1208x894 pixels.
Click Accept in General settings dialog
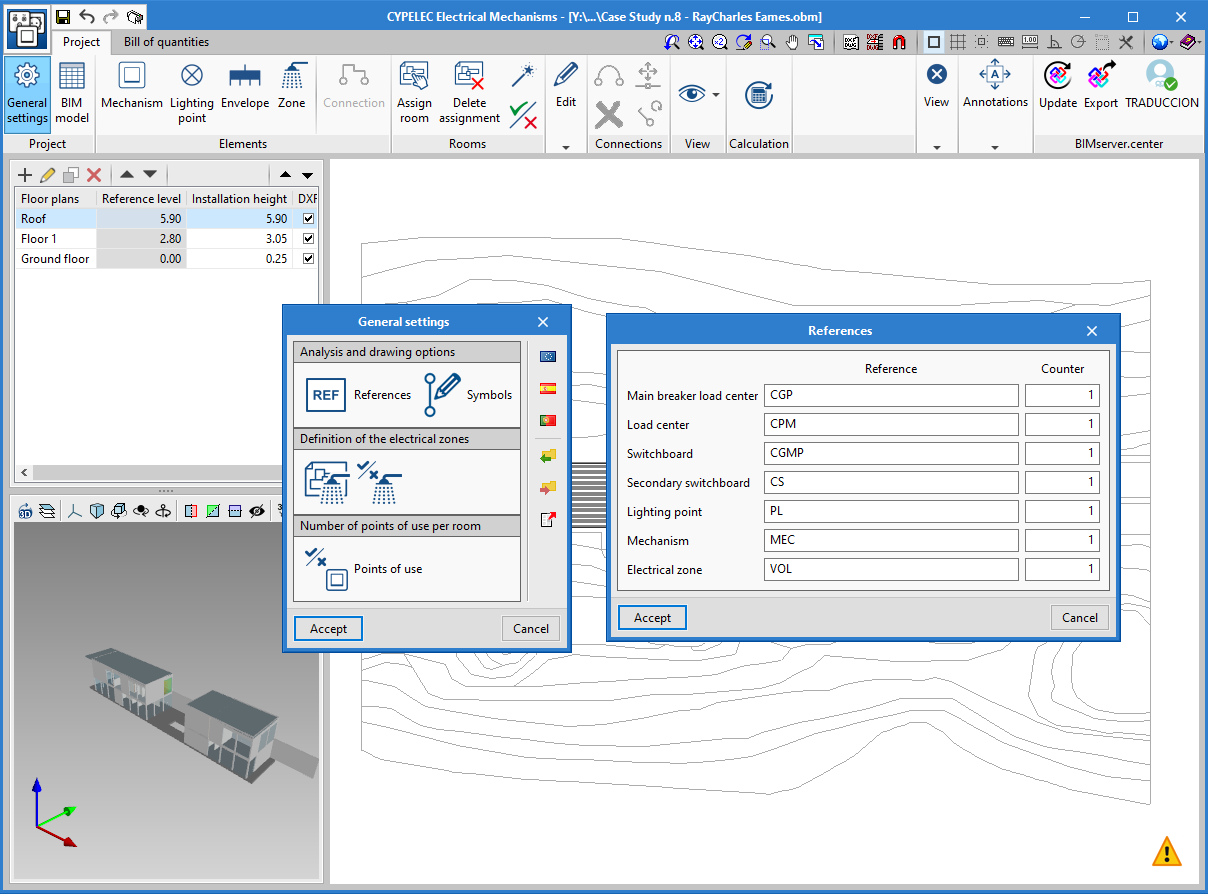[328, 629]
